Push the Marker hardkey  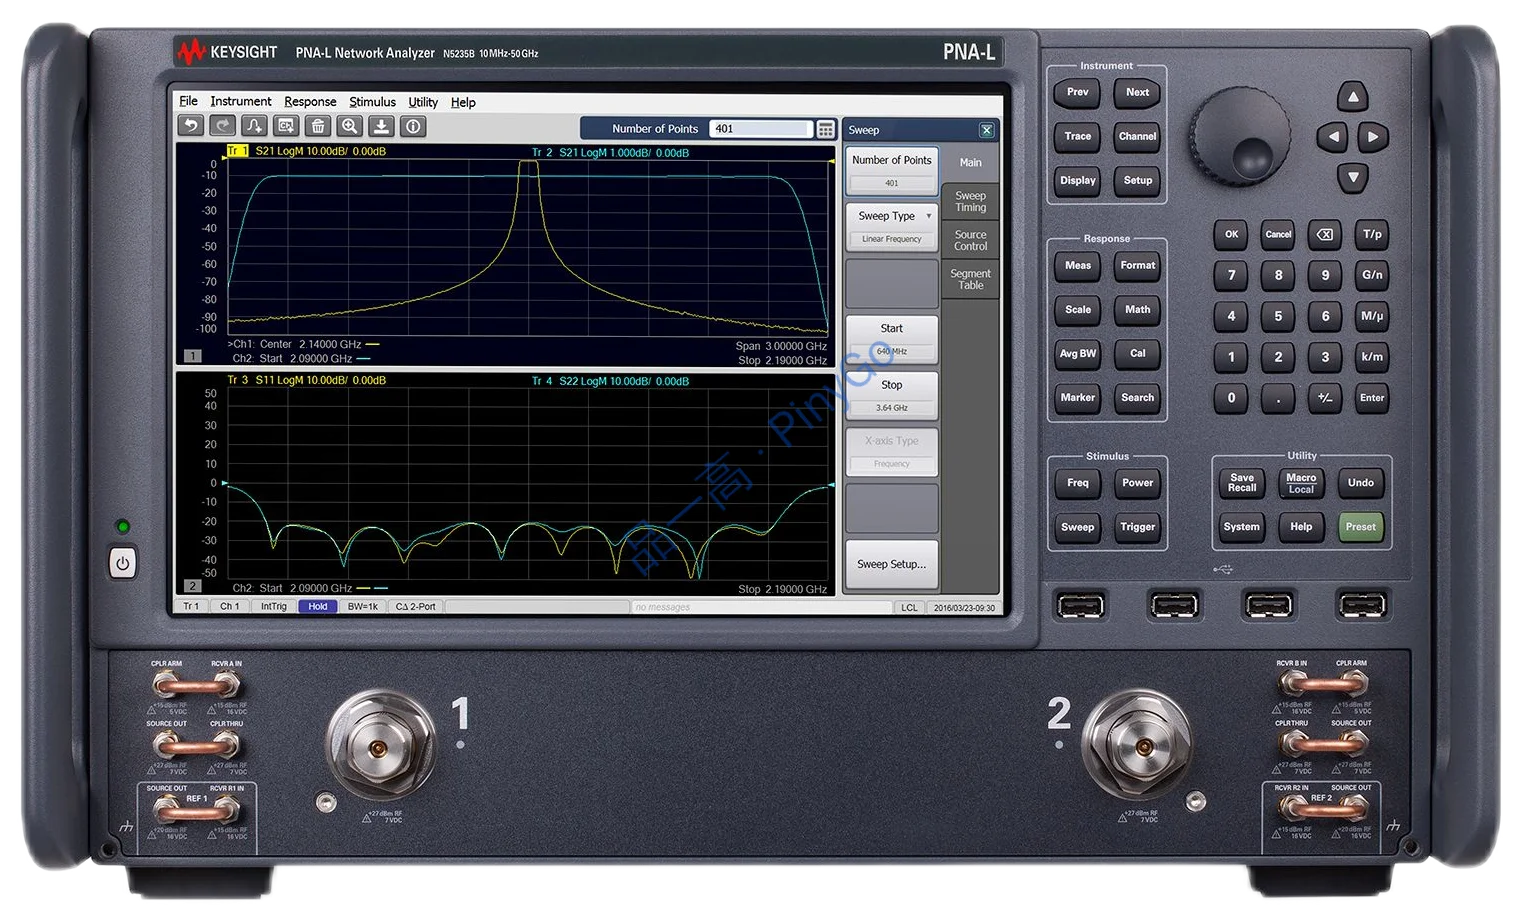[1078, 398]
